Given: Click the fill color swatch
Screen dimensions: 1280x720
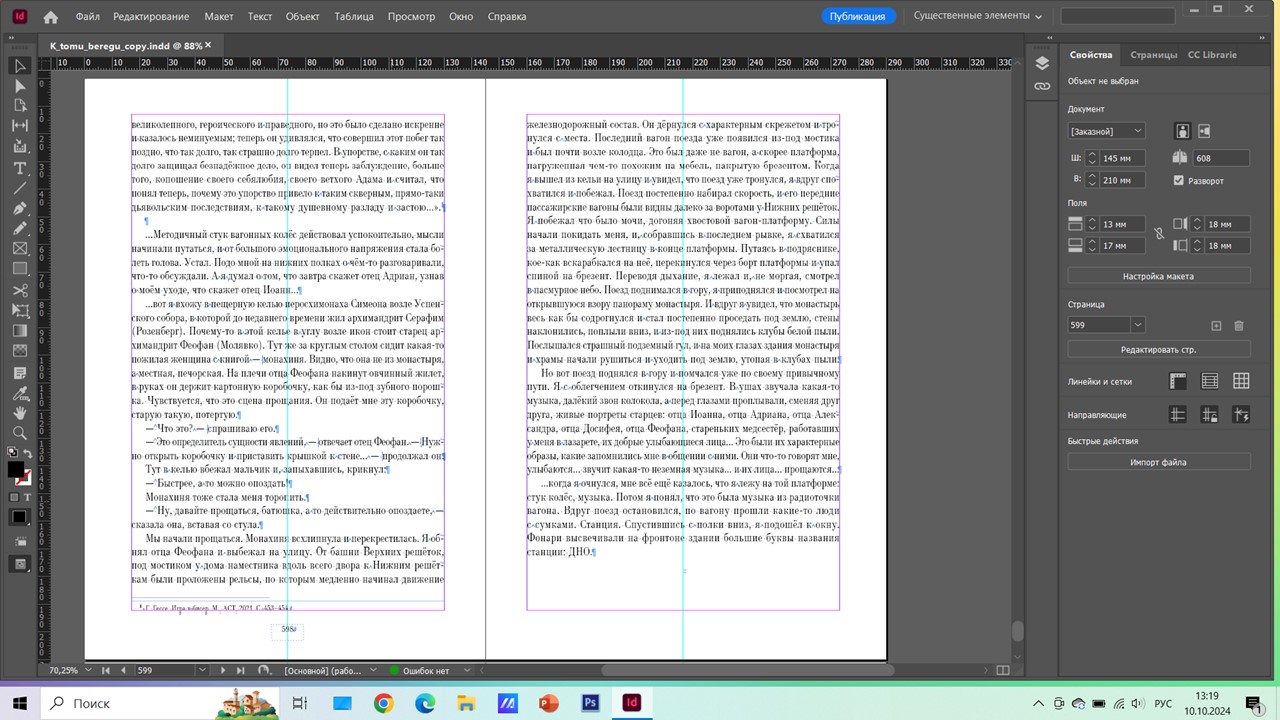Looking at the screenshot, I should 16,470.
